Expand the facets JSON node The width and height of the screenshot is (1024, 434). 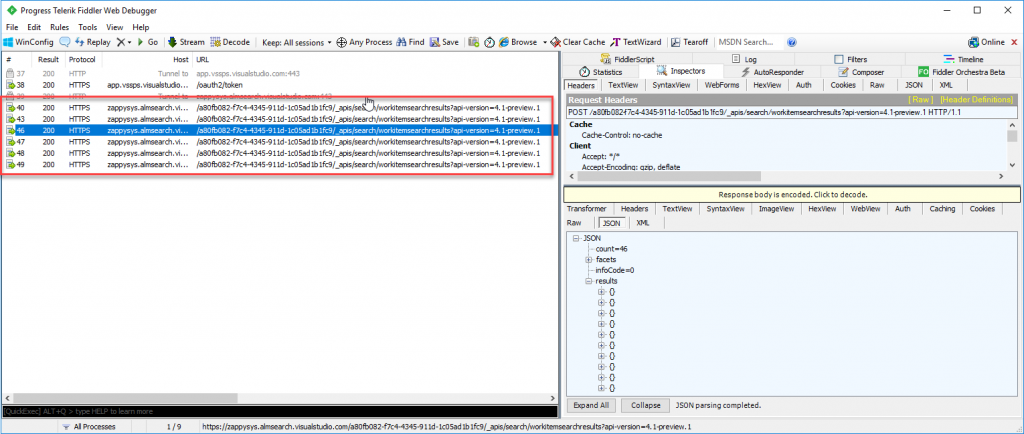(x=589, y=260)
